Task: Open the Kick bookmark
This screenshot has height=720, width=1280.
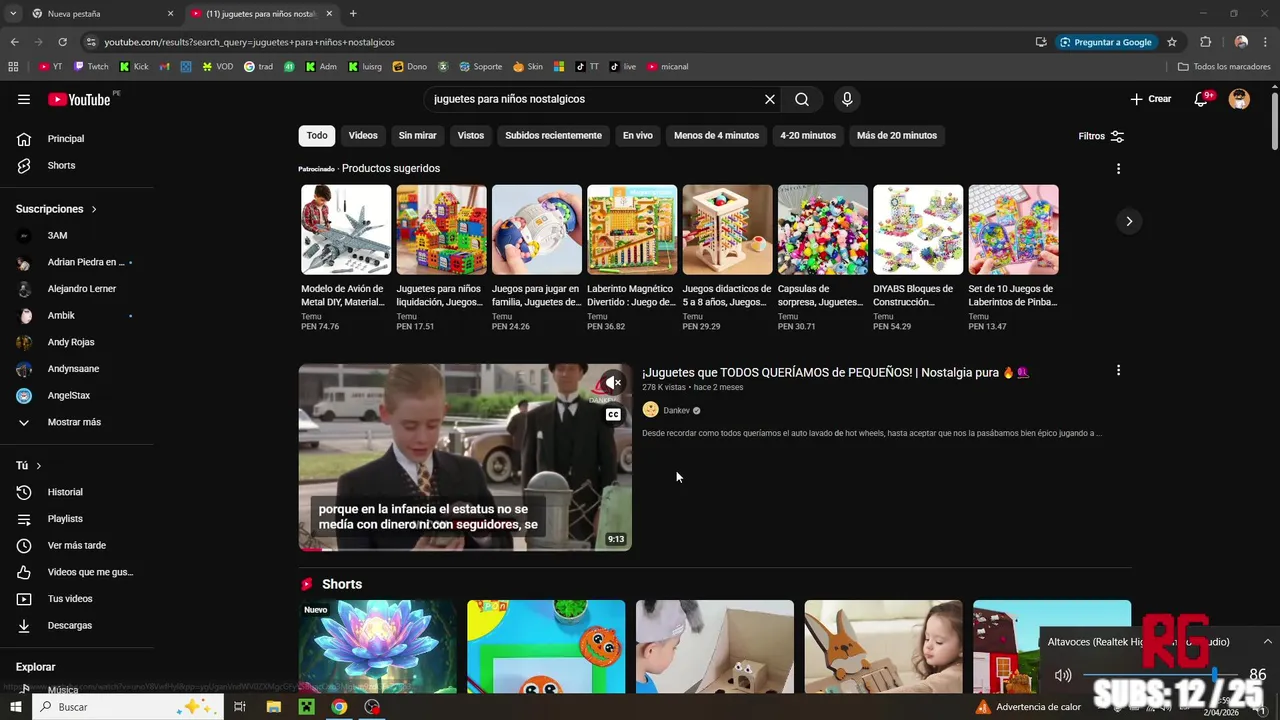Action: [x=134, y=67]
